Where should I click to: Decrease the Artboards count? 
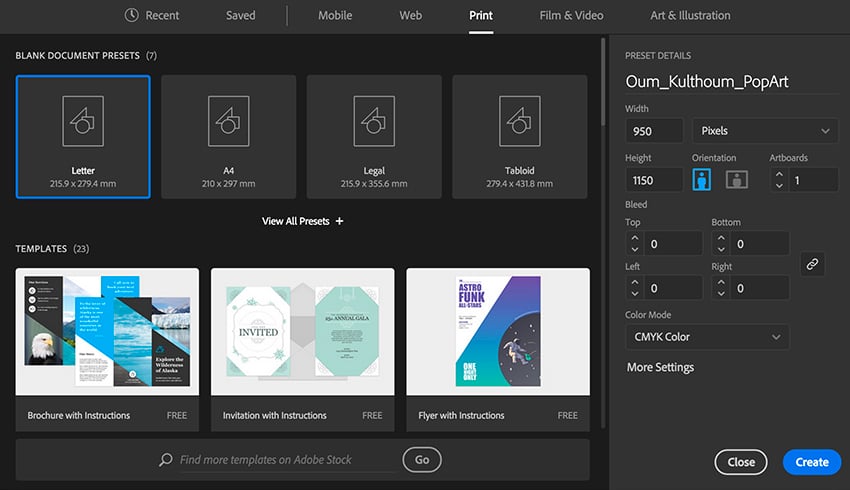[x=779, y=185]
